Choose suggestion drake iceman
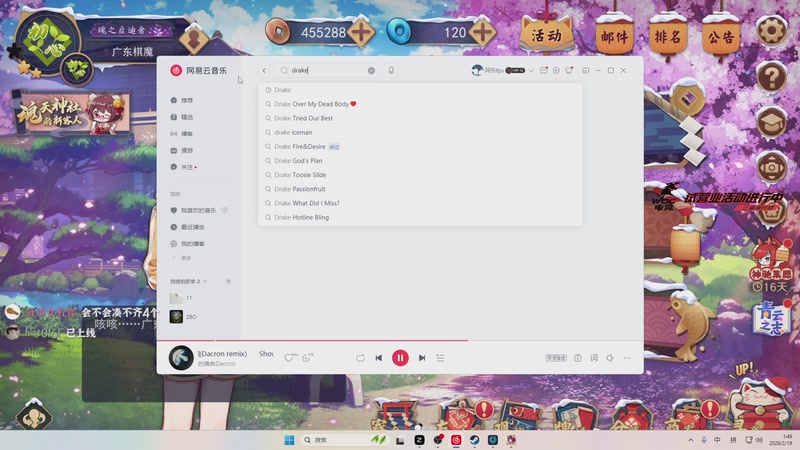800x450 pixels. pos(420,132)
